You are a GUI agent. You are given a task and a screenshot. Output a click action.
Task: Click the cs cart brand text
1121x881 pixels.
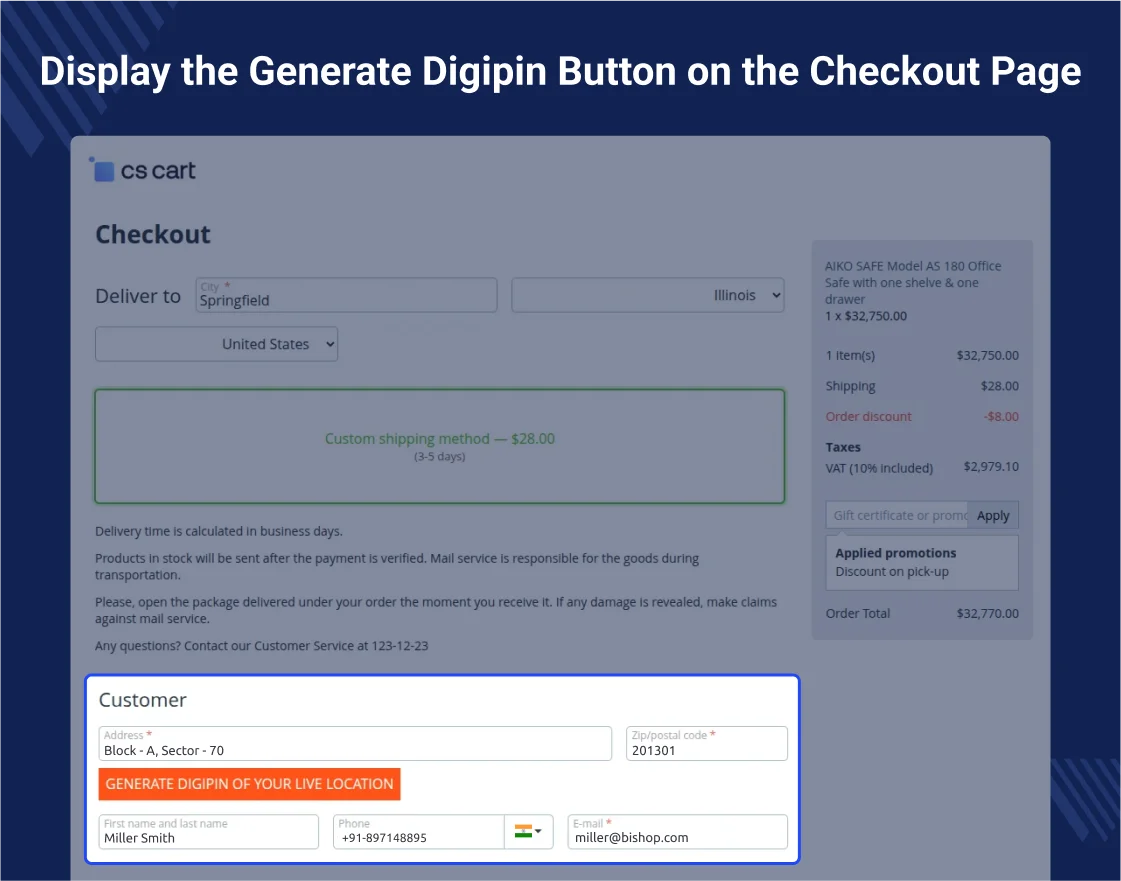tap(158, 171)
